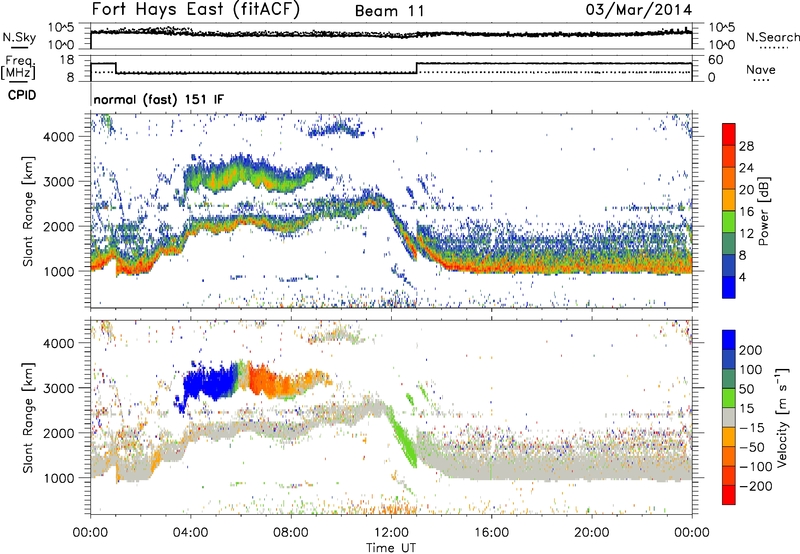
Task: Click the 'Fort Hays East (fitACF)' title
Action: click(196, 9)
